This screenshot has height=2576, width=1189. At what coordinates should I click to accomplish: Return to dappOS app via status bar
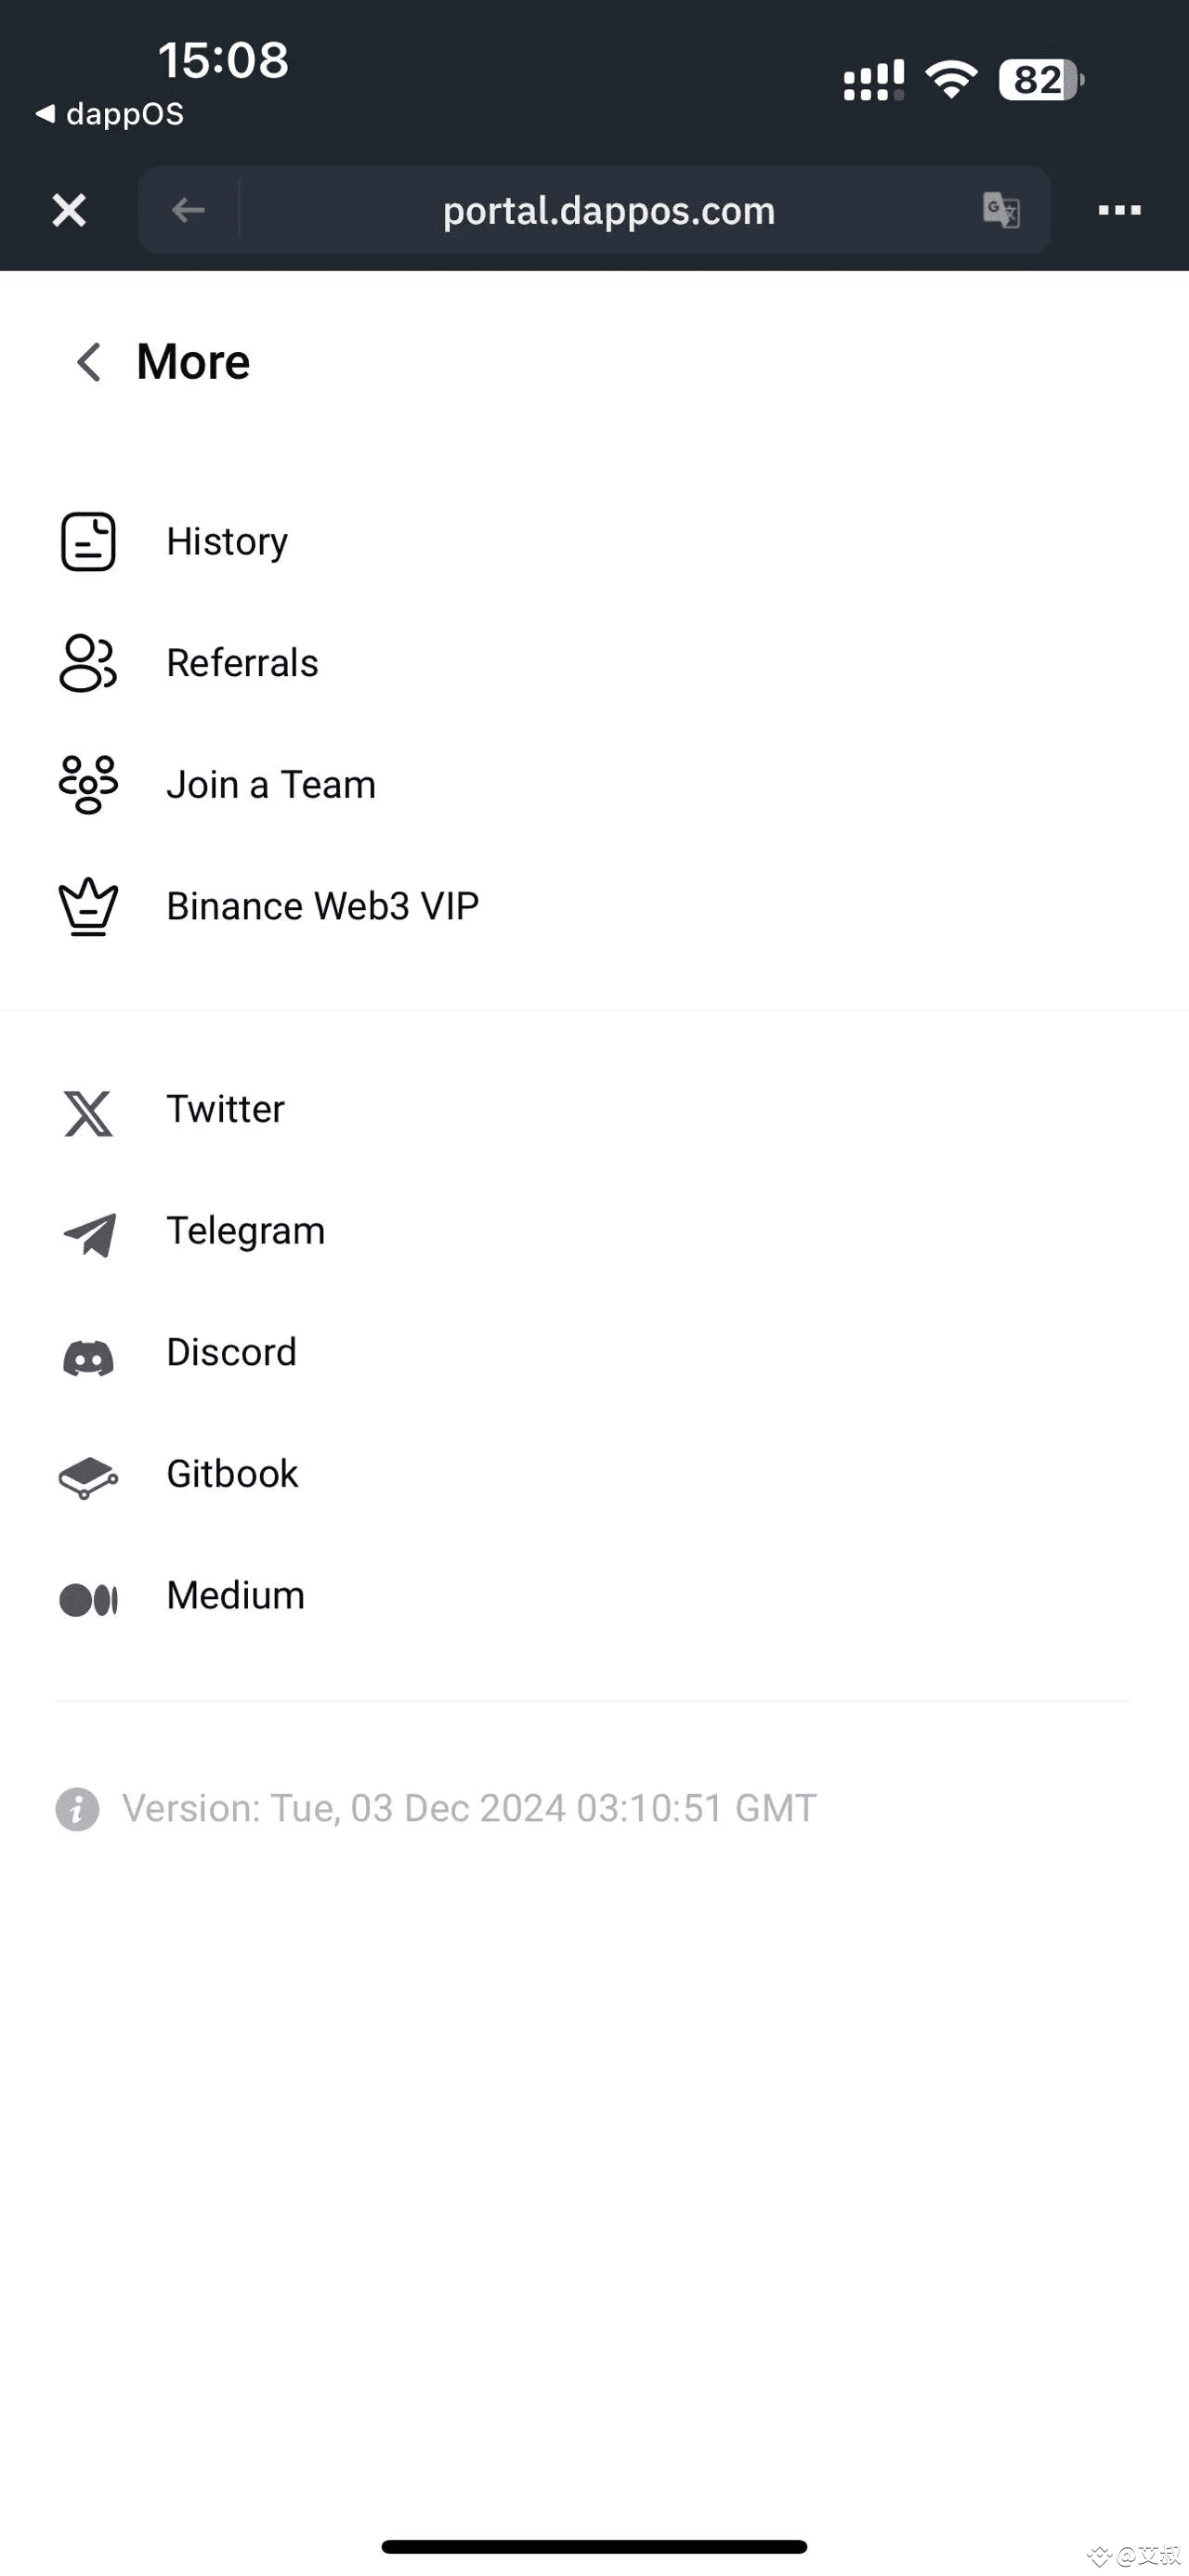pos(110,114)
